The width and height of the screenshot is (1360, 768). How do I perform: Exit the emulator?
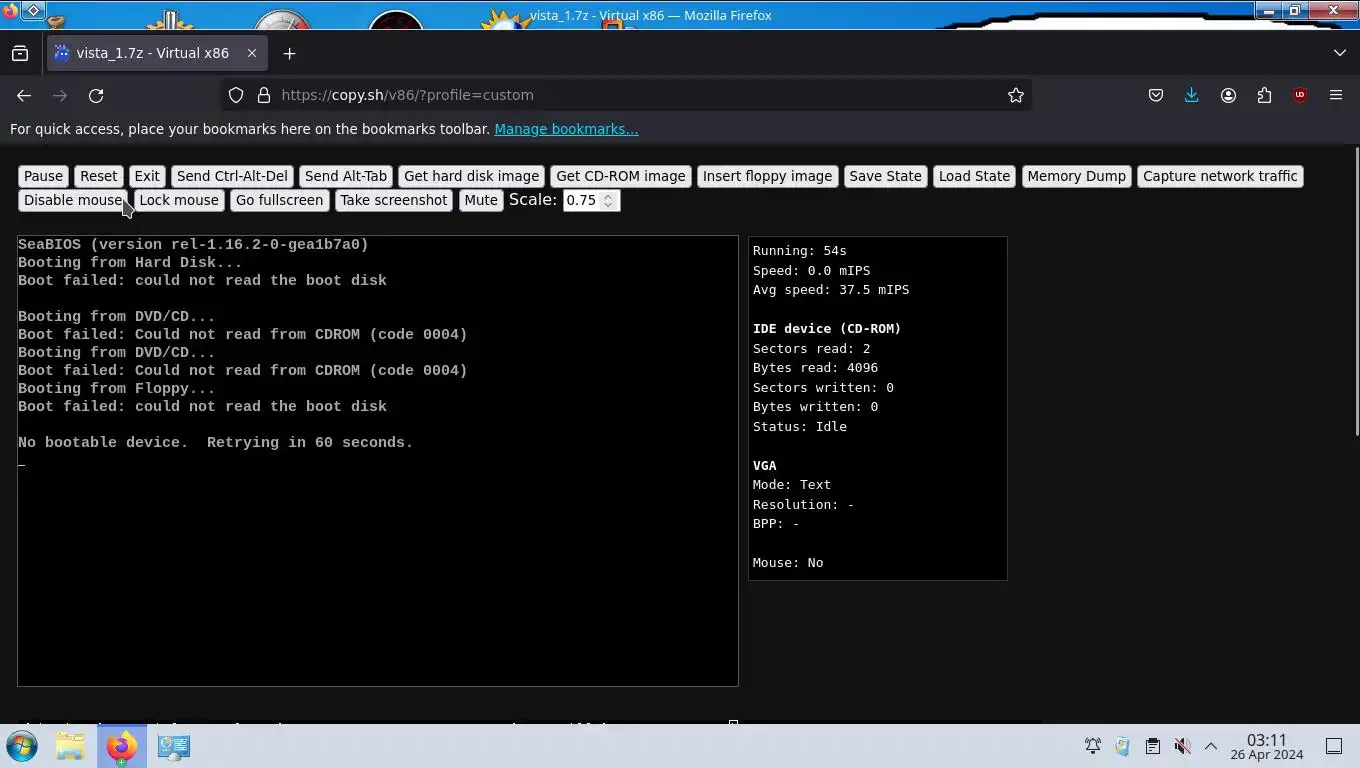147,176
